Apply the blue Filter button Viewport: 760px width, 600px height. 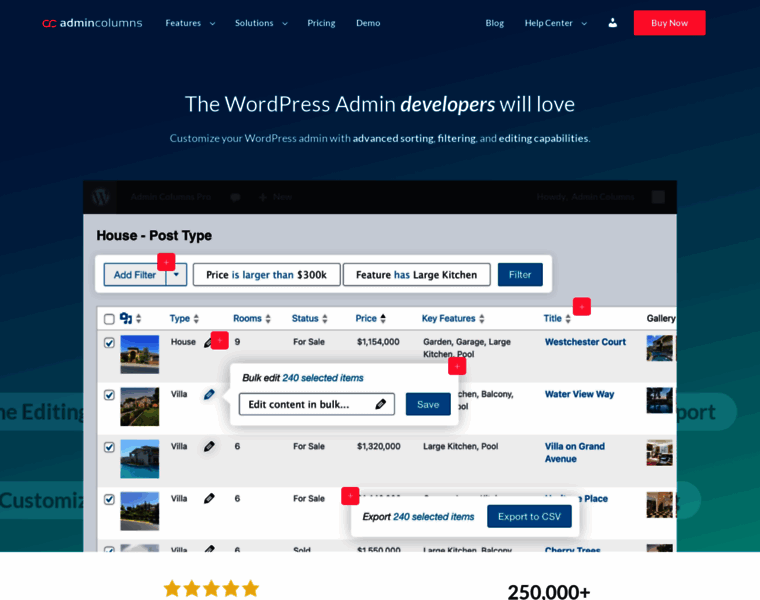pyautogui.click(x=520, y=275)
